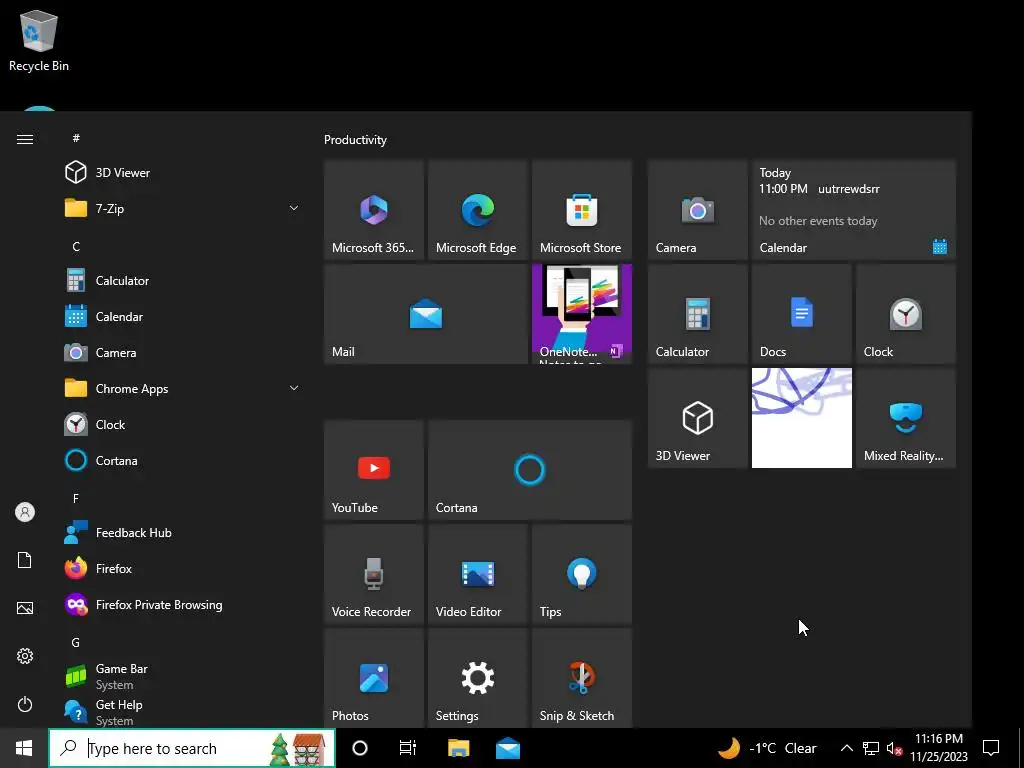Open the Settings tile

pos(477,678)
